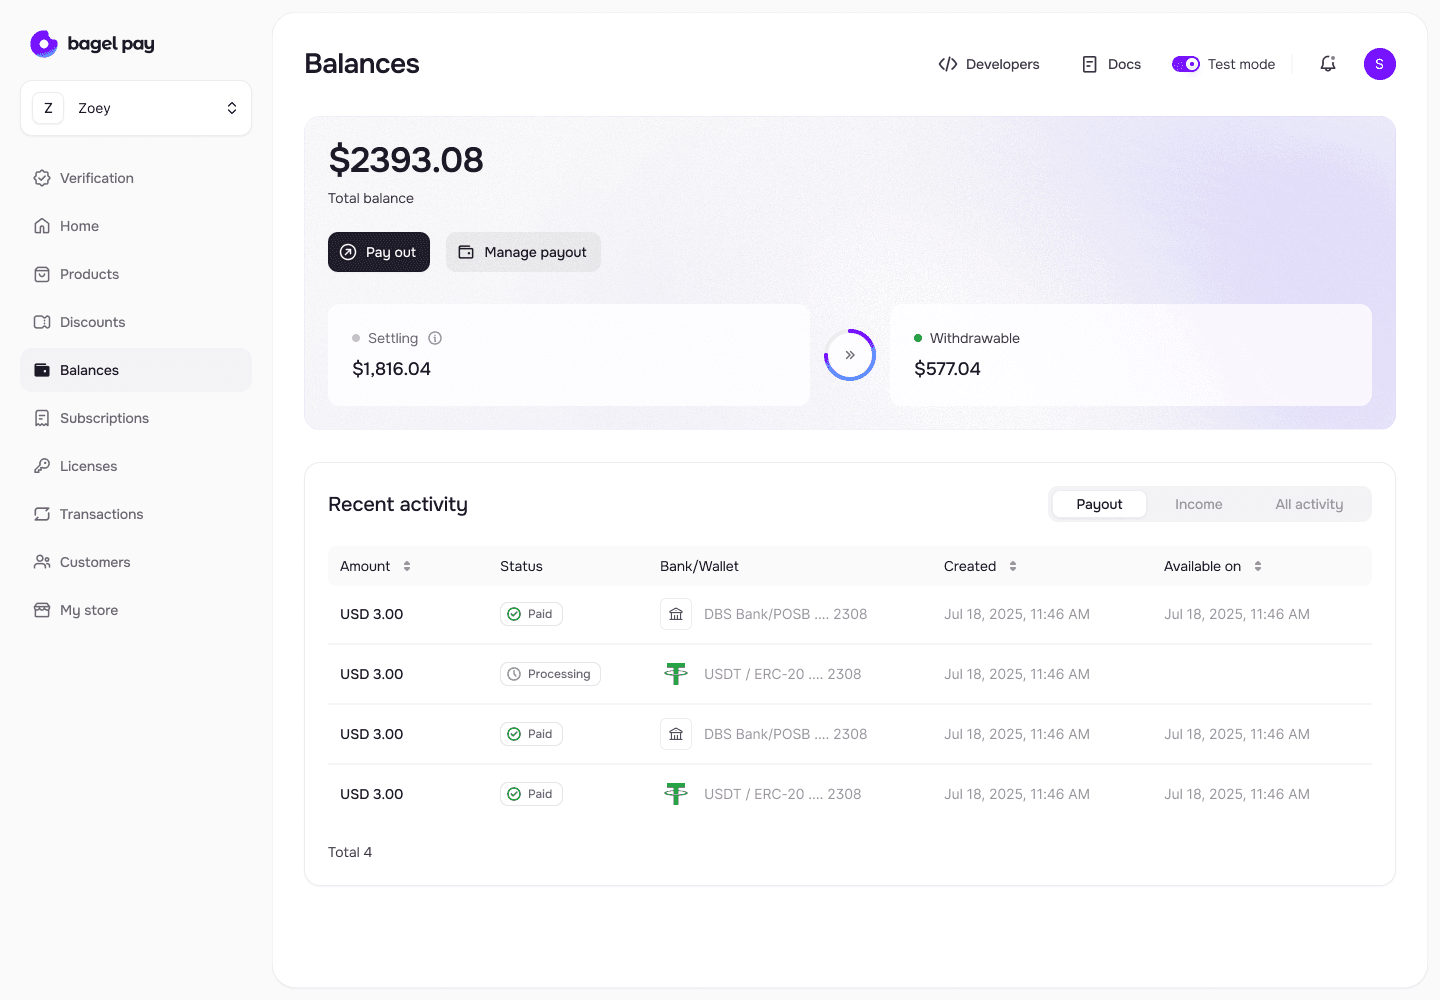Click the Licenses key icon in sidebar
The height and width of the screenshot is (1000, 1440).
click(x=41, y=465)
